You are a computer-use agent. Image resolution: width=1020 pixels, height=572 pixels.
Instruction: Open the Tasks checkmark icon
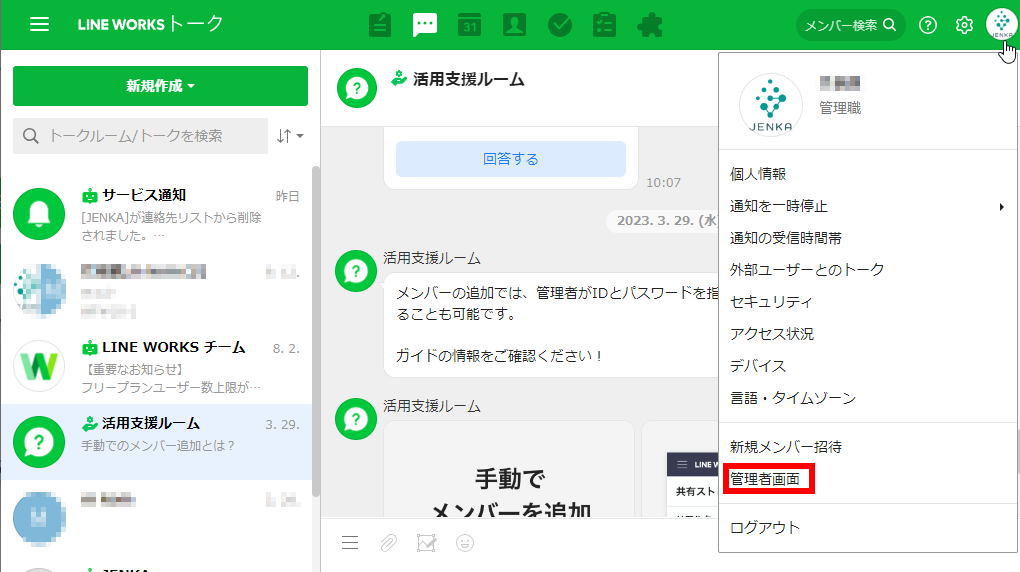pyautogui.click(x=559, y=25)
